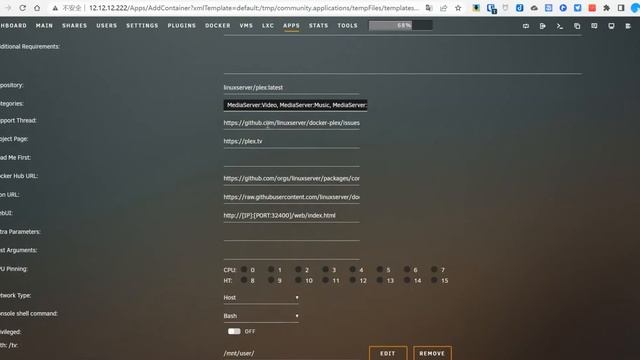
Task: Pin container to HT core 8
Action: click(244, 280)
